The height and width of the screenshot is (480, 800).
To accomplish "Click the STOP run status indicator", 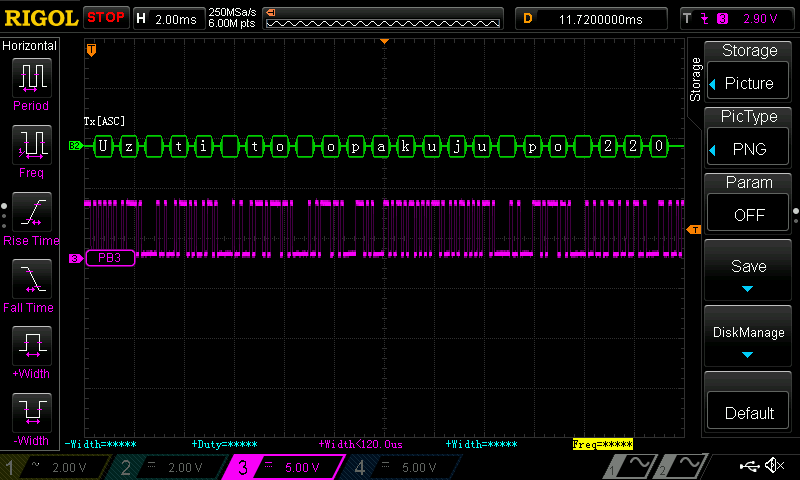I will point(106,17).
